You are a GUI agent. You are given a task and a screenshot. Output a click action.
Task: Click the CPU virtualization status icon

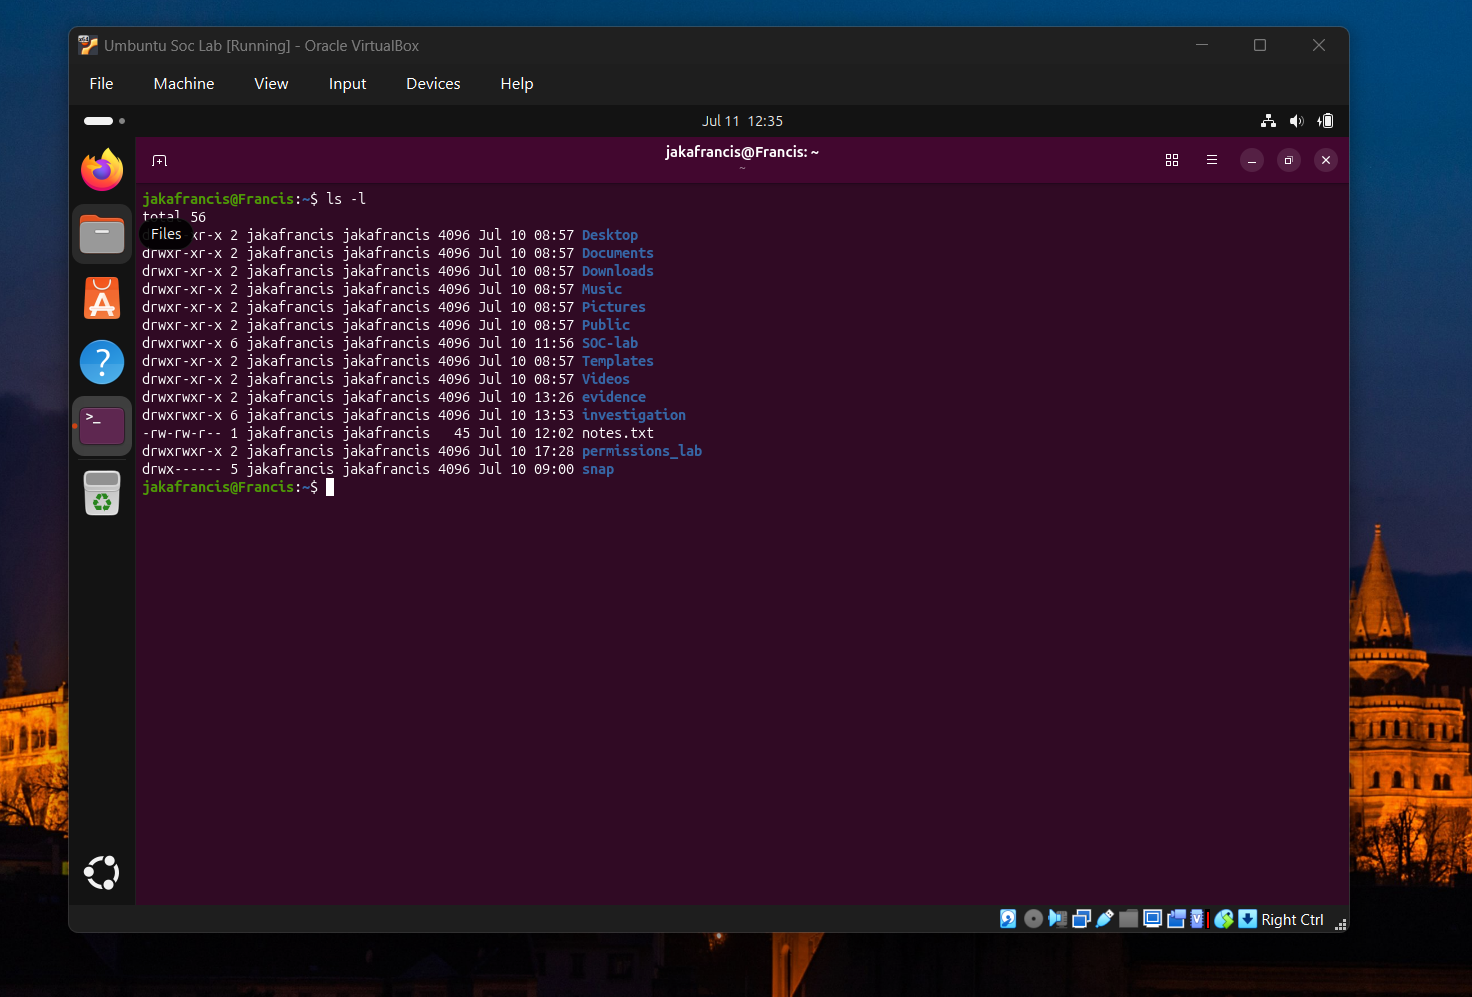[x=1198, y=919]
